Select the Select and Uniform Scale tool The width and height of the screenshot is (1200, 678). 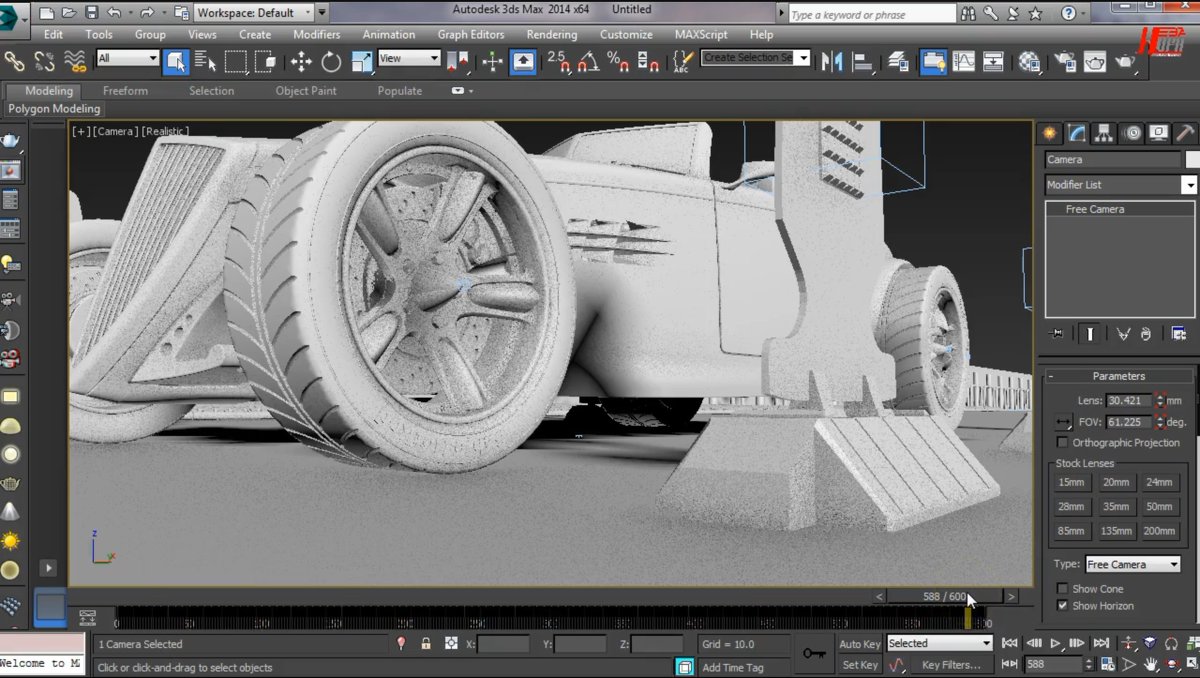pos(359,62)
